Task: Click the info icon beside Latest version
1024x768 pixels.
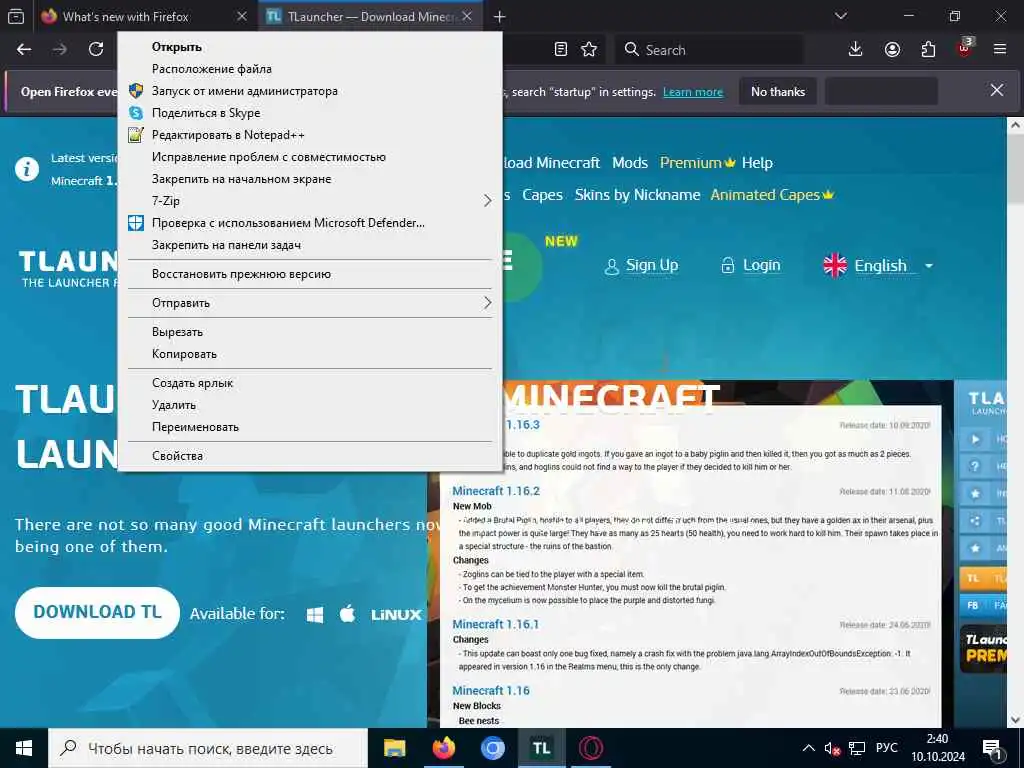Action: 27,170
